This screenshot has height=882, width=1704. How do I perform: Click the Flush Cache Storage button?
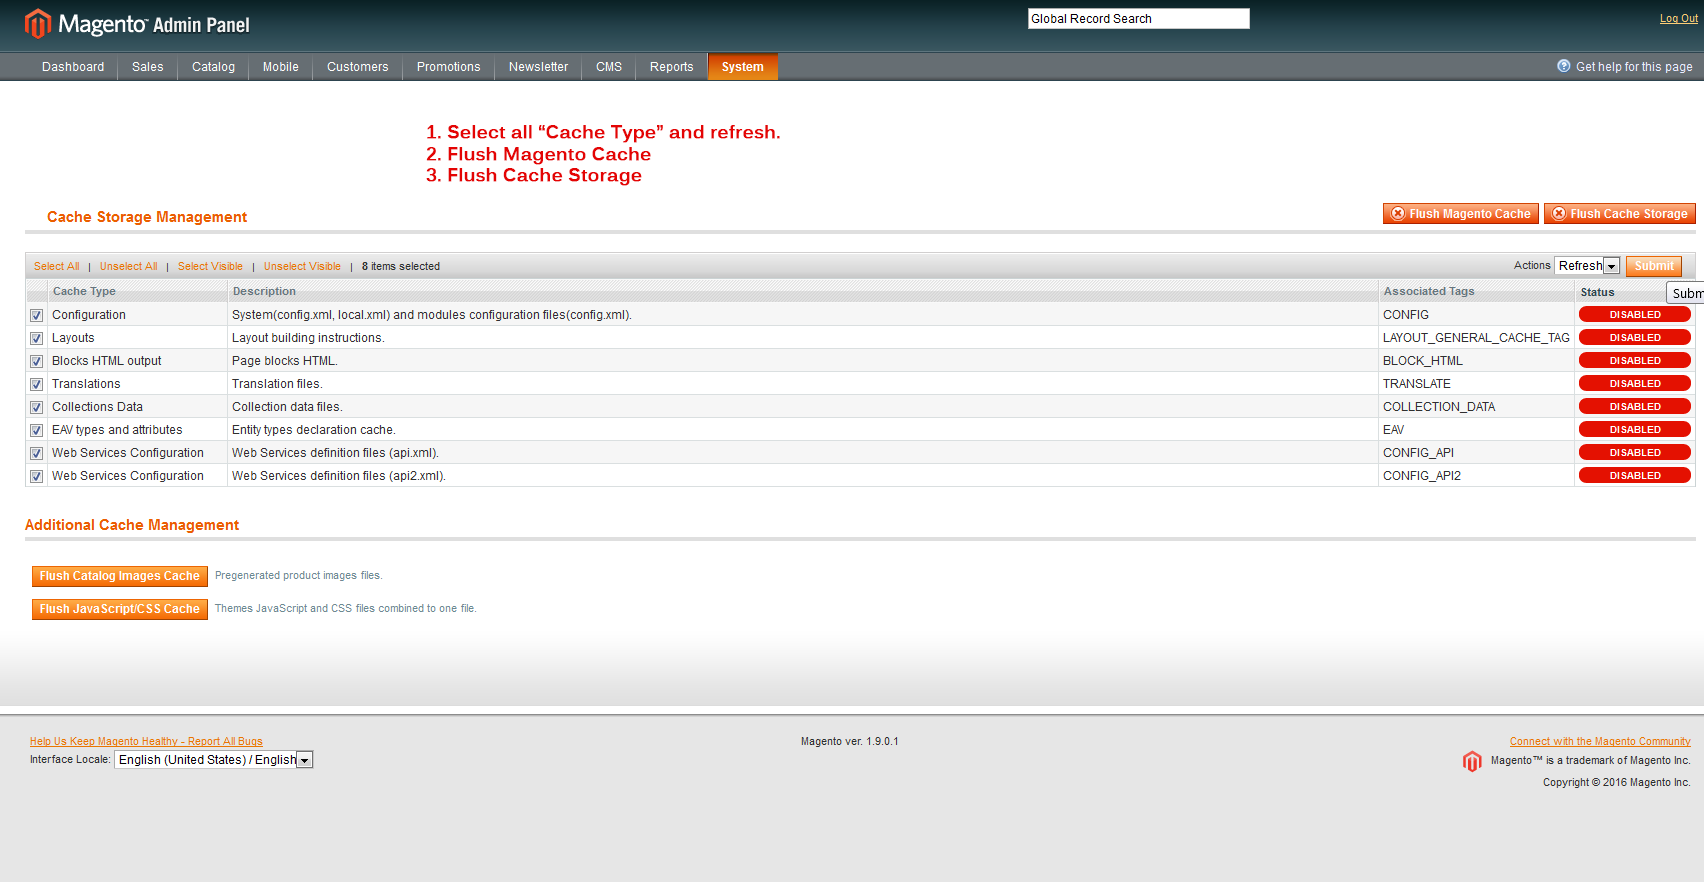(x=1620, y=214)
